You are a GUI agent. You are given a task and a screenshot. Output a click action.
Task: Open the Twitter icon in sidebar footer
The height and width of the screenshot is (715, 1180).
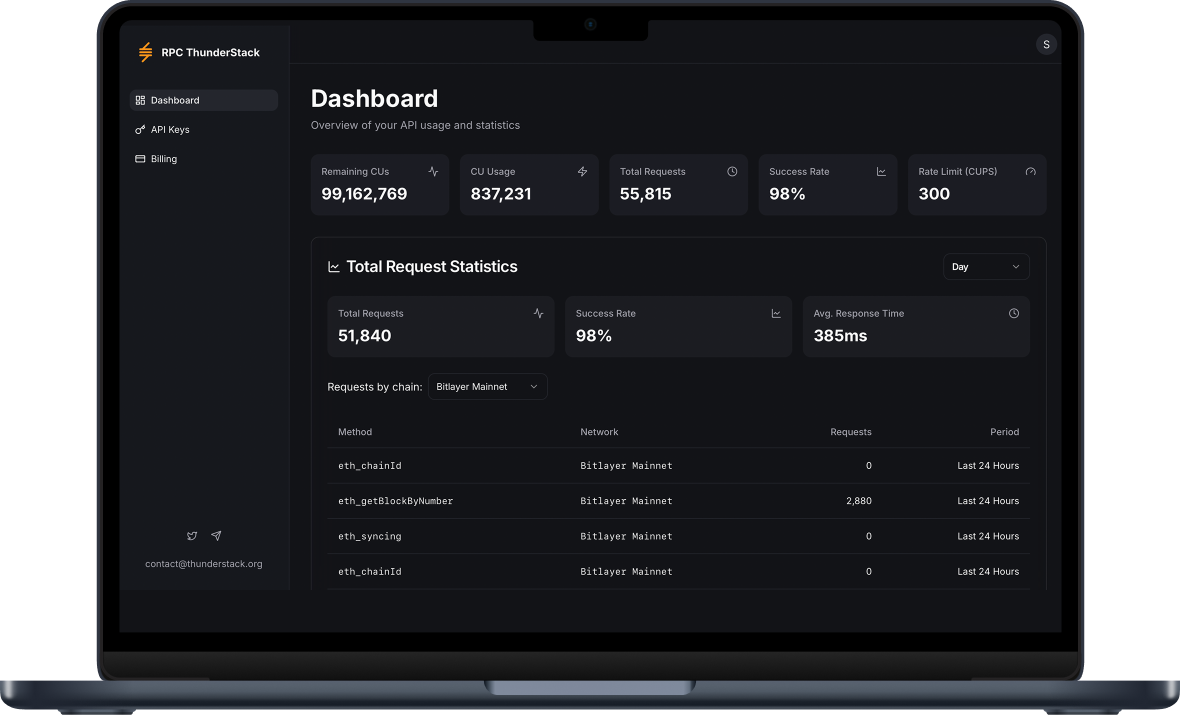192,536
